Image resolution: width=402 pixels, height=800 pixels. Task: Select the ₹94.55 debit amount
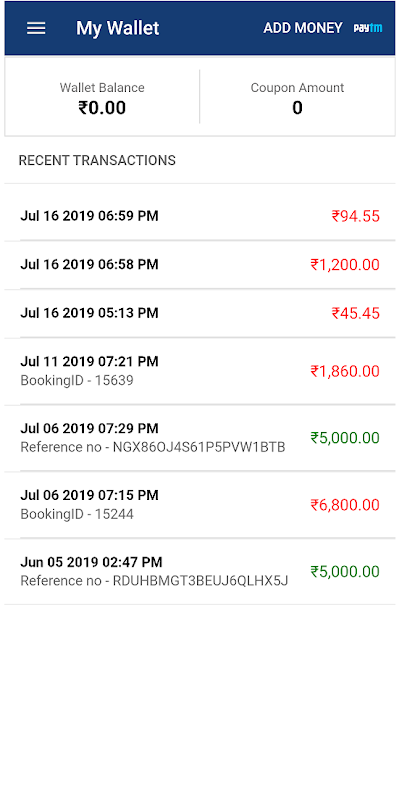pos(356,216)
